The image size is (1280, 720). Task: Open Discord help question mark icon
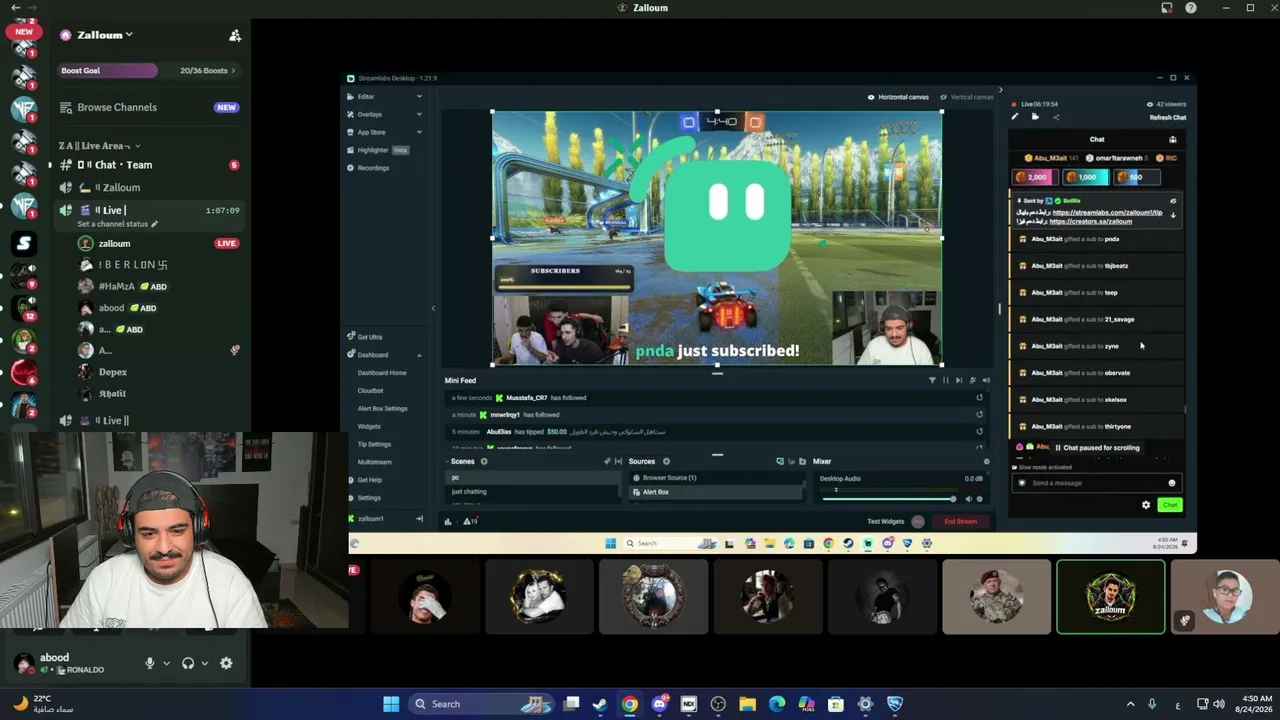(1190, 8)
